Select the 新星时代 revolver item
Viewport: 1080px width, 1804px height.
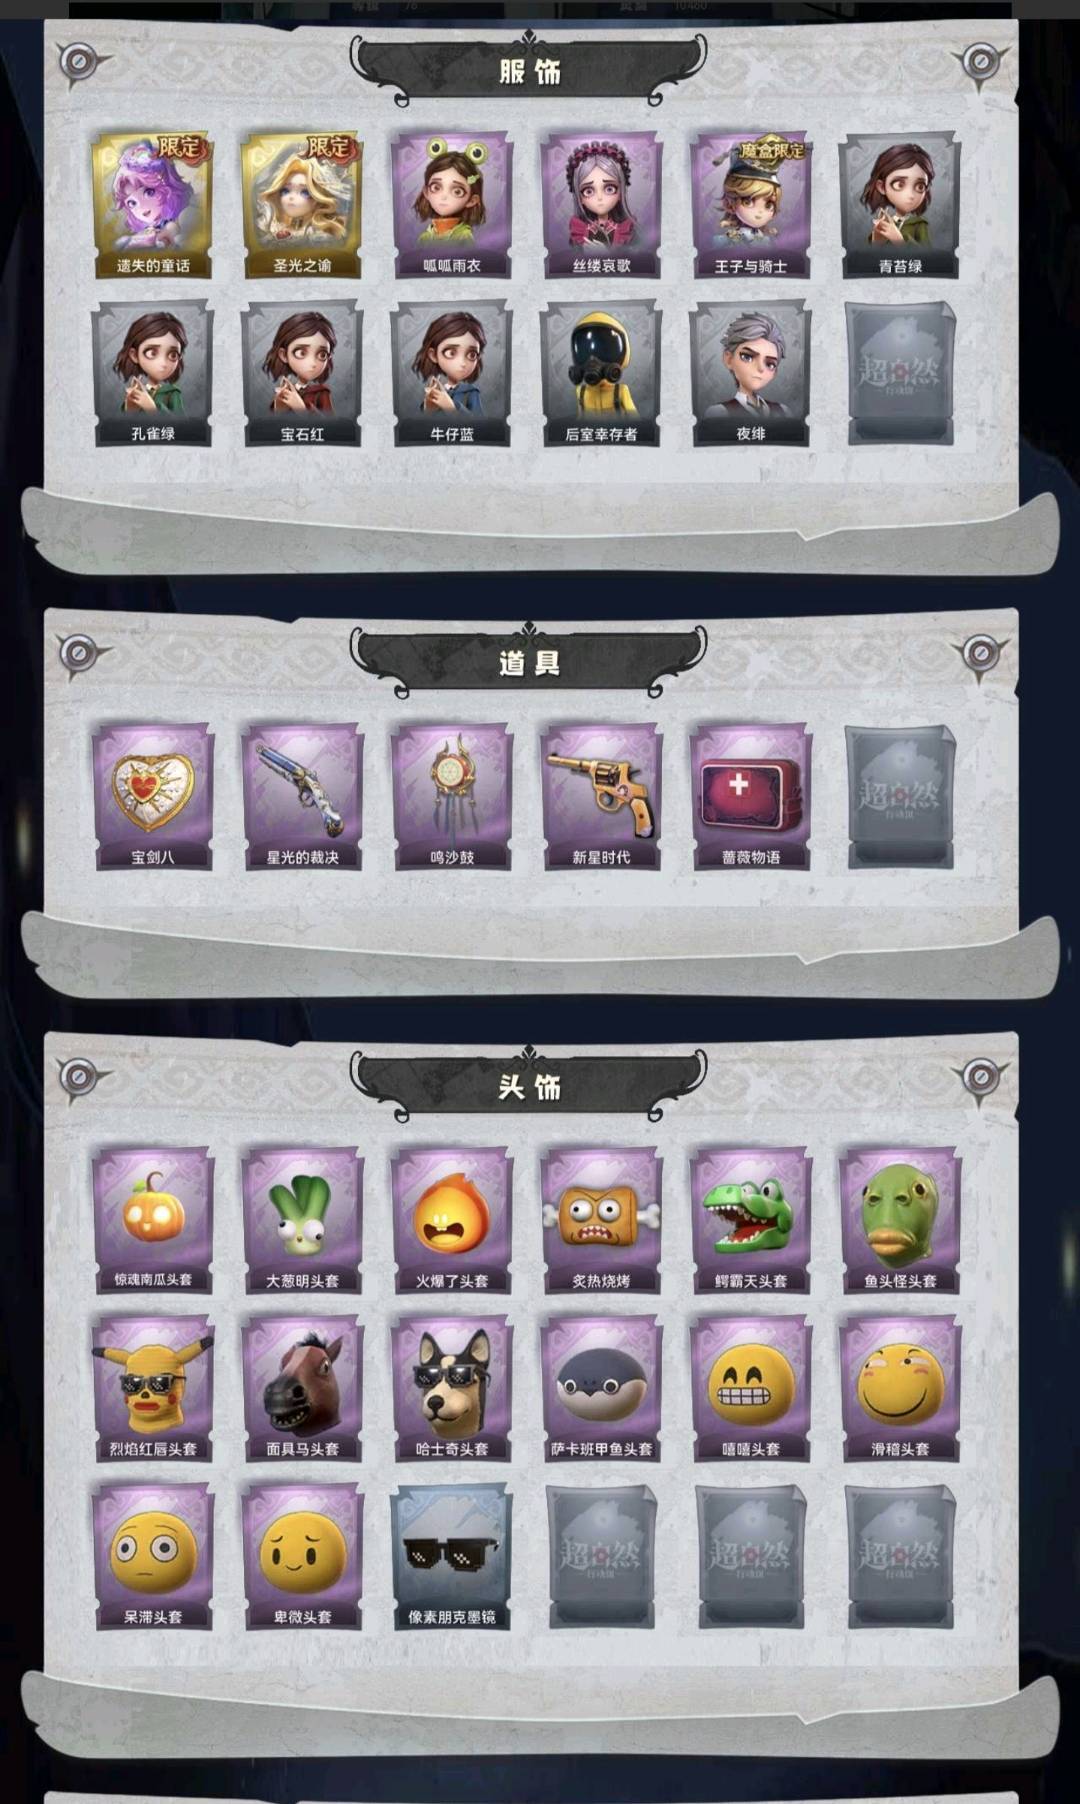coord(601,796)
